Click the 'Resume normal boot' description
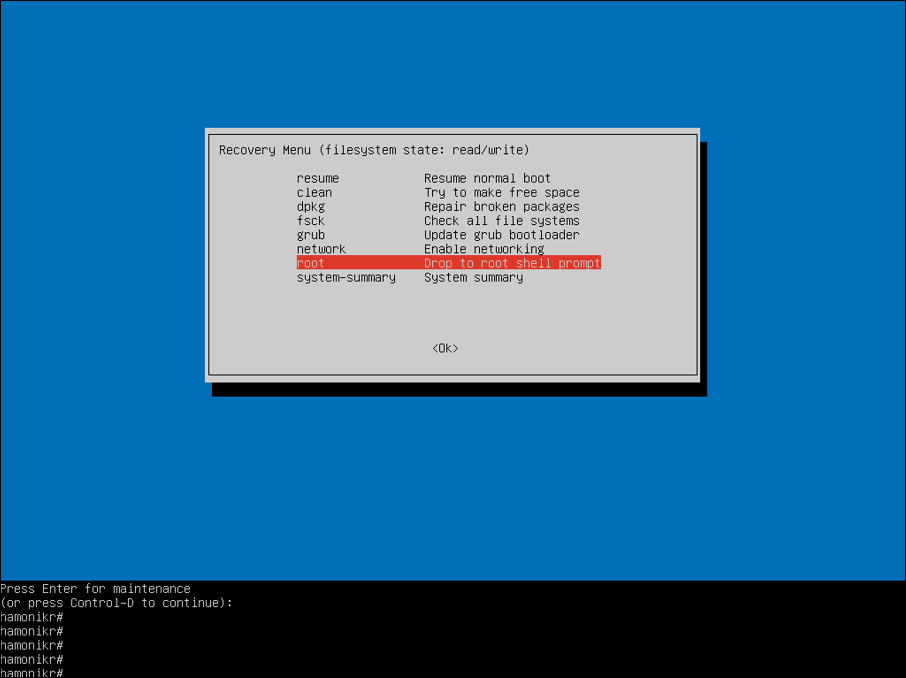 click(487, 178)
